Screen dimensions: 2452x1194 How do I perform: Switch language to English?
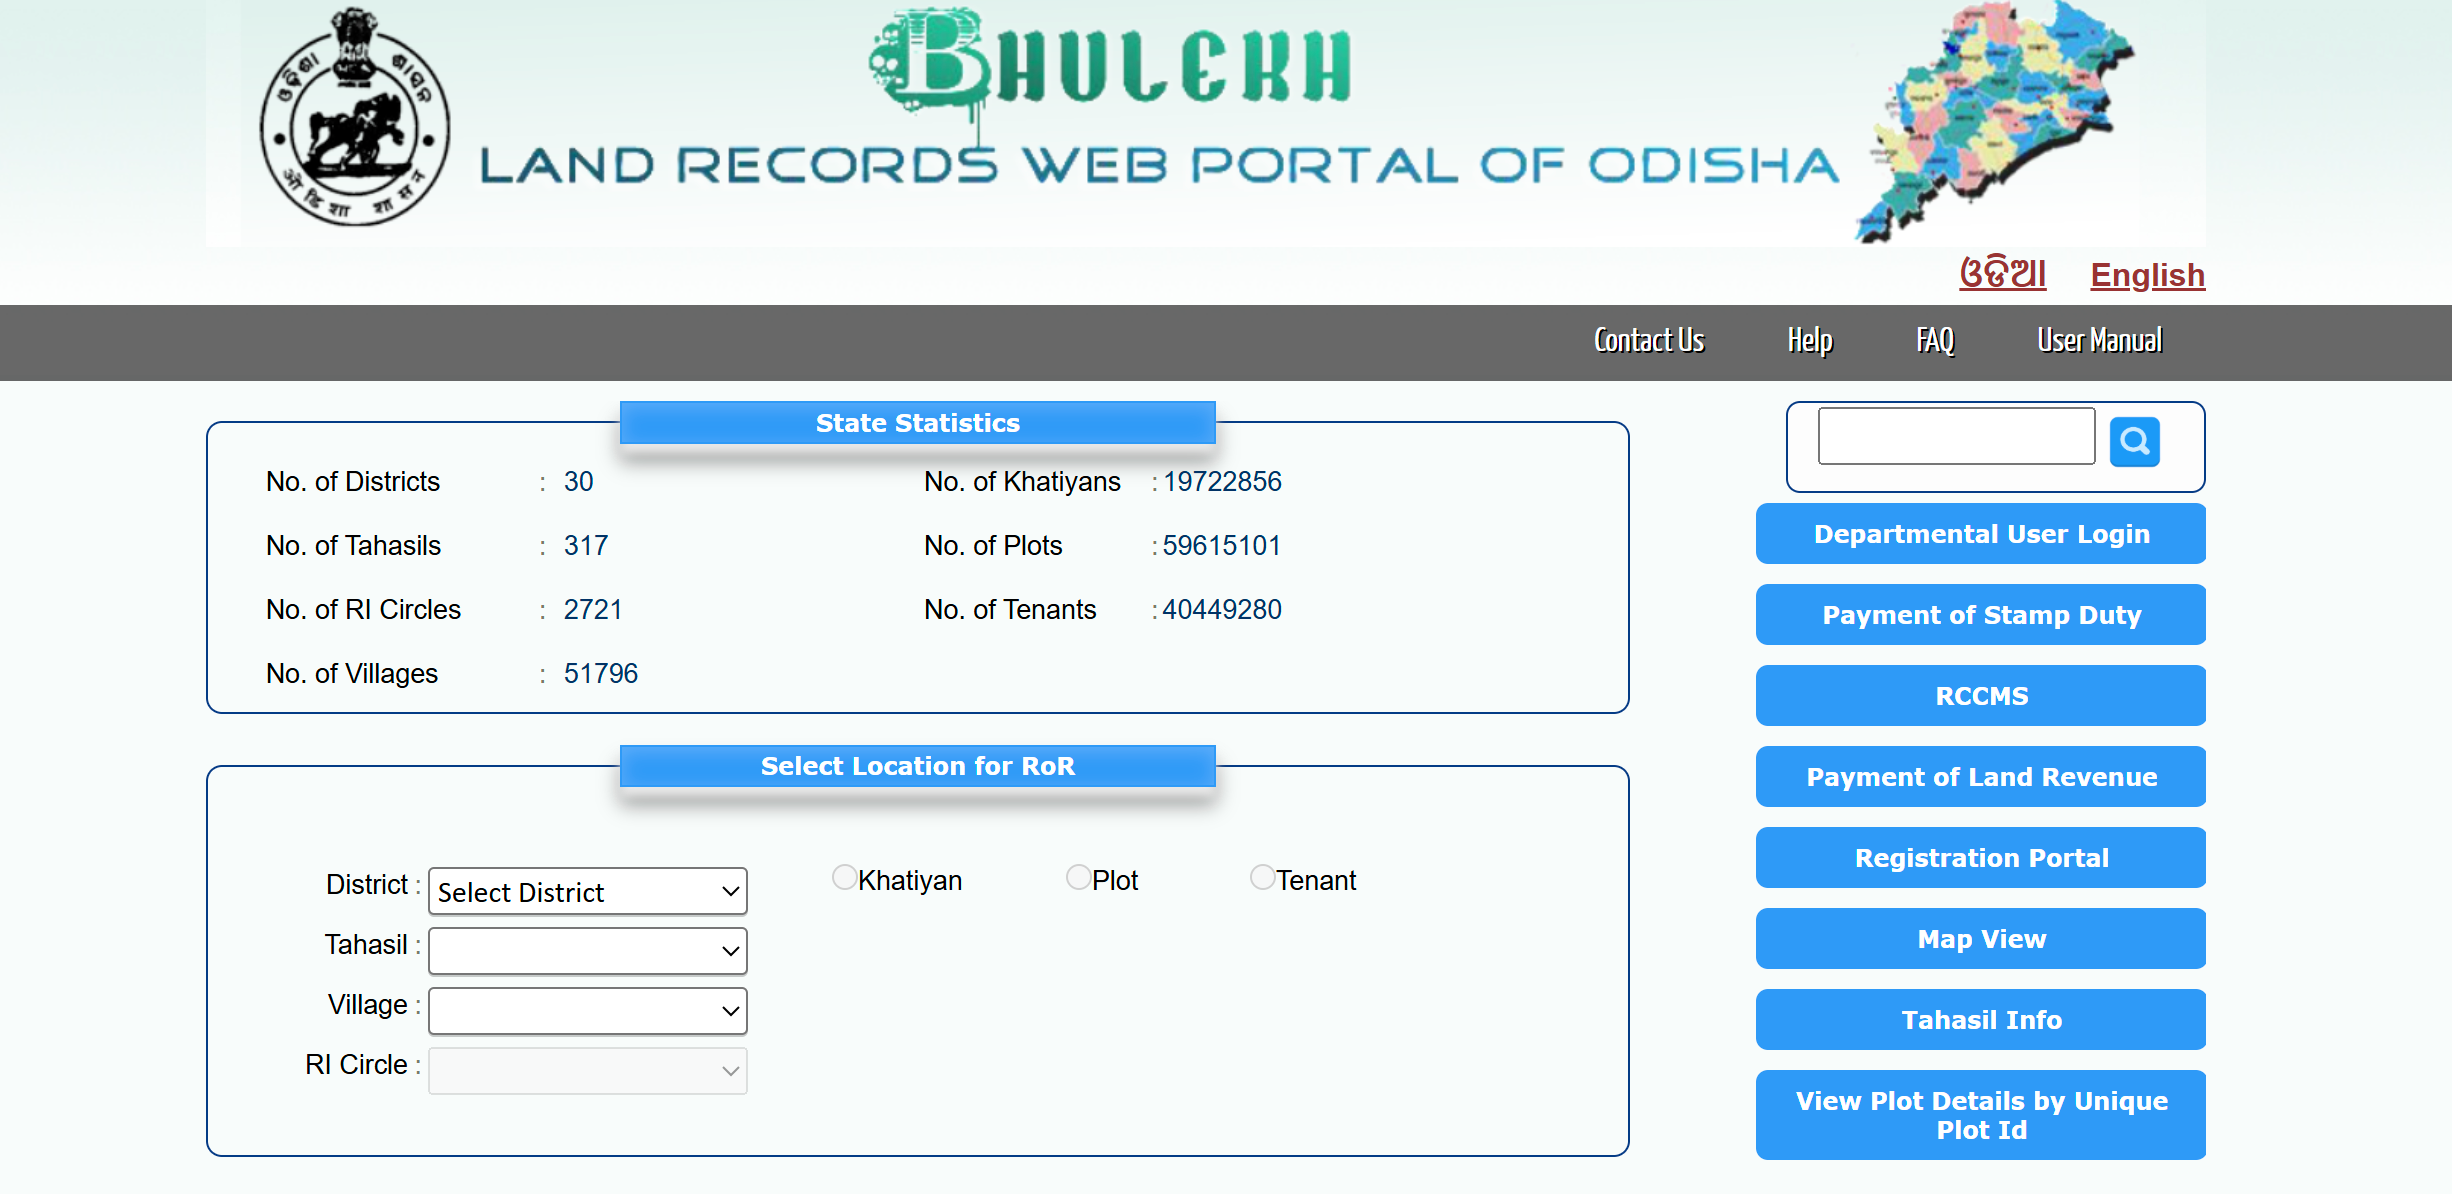click(x=2147, y=275)
